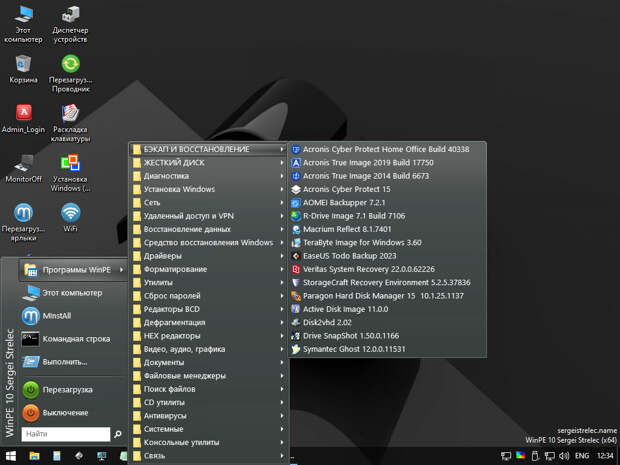Open the Корзина recycle bin icon
The image size is (620, 465).
tap(22, 66)
